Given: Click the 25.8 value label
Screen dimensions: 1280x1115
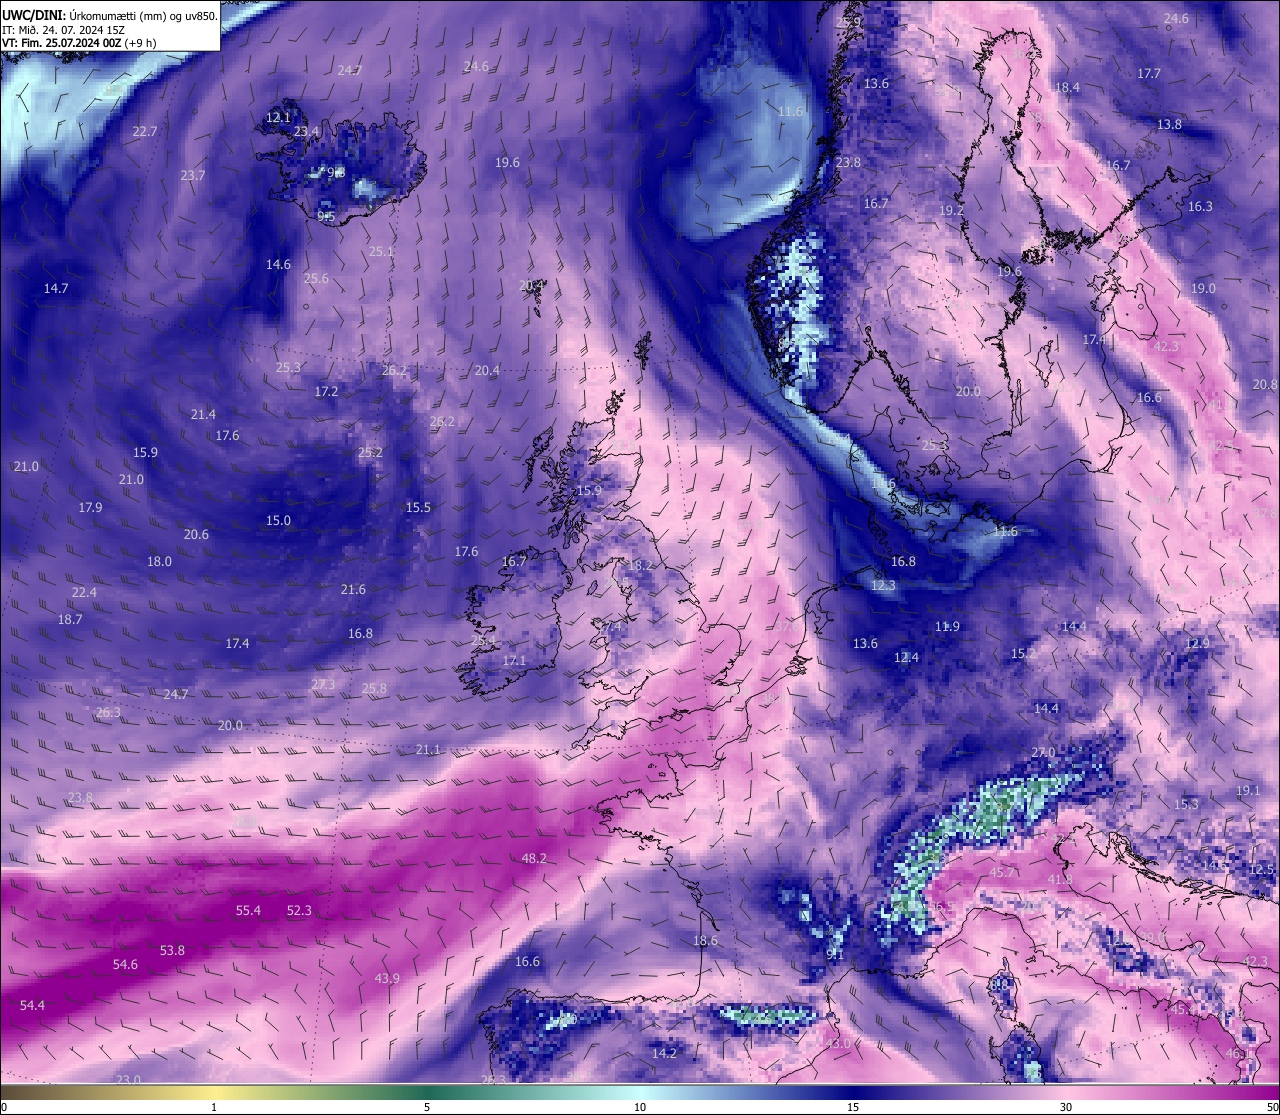Looking at the screenshot, I should click(x=374, y=688).
